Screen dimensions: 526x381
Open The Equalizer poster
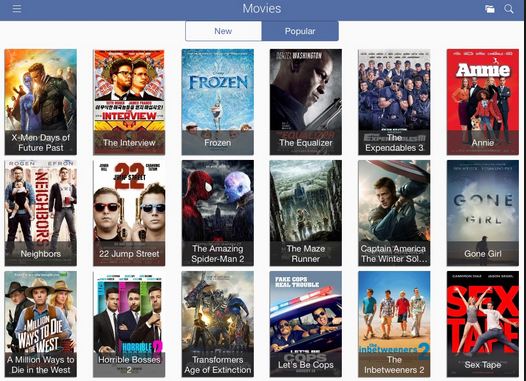click(x=306, y=102)
